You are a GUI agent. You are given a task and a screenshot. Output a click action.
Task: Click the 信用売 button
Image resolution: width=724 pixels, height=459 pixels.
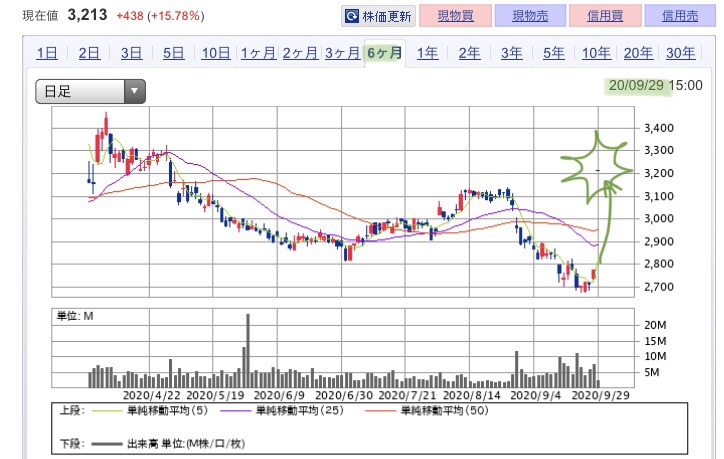click(x=680, y=16)
